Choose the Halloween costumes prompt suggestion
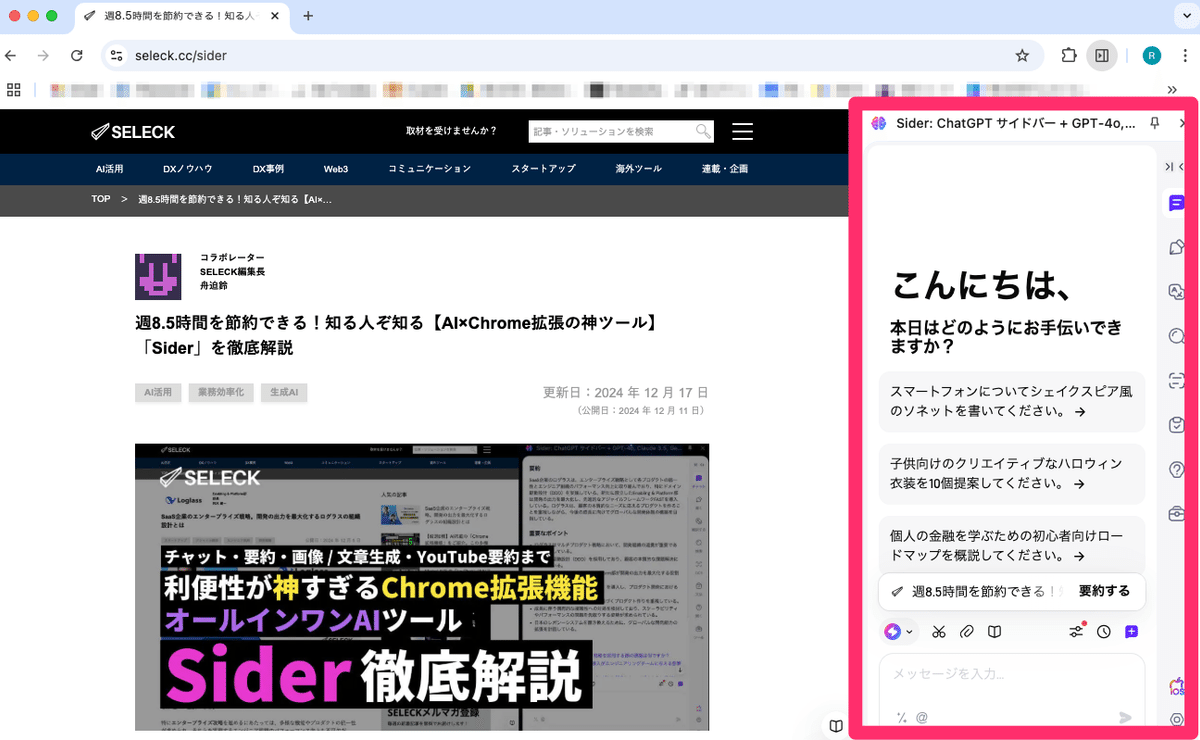 1011,473
